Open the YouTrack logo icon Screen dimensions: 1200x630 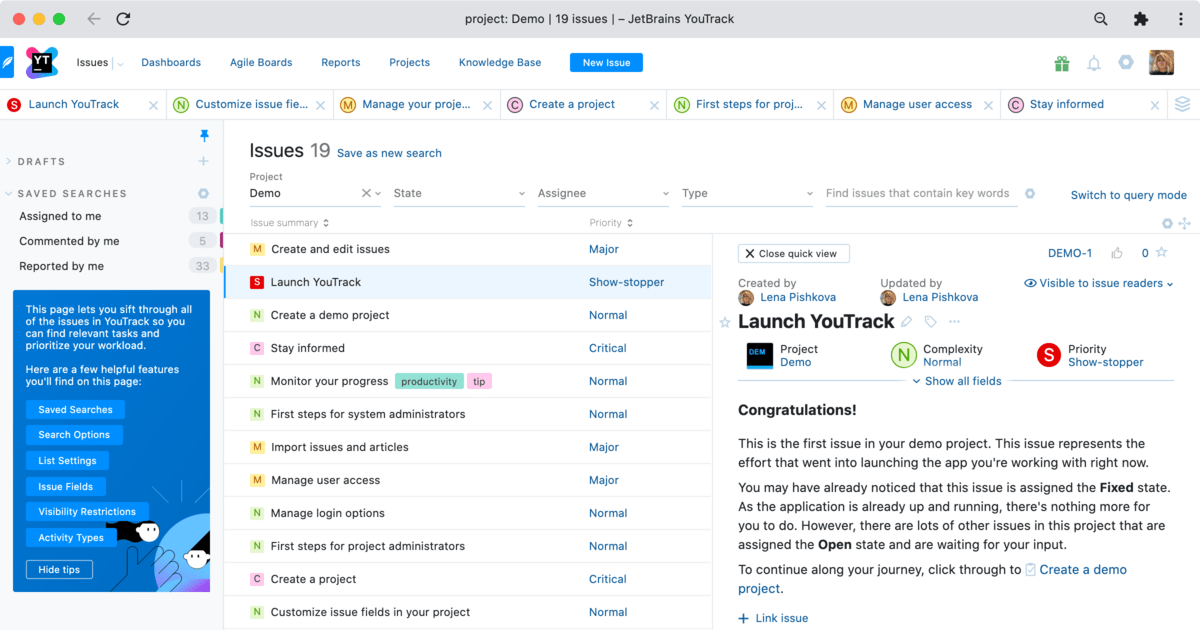(41, 62)
